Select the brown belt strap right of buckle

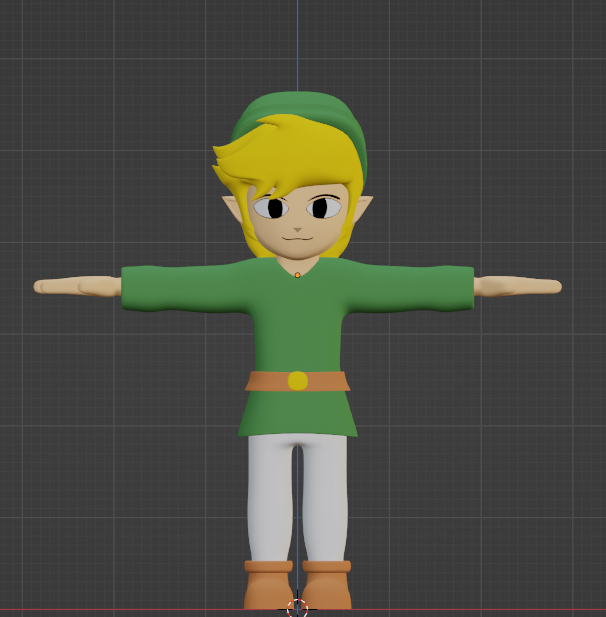coord(329,381)
